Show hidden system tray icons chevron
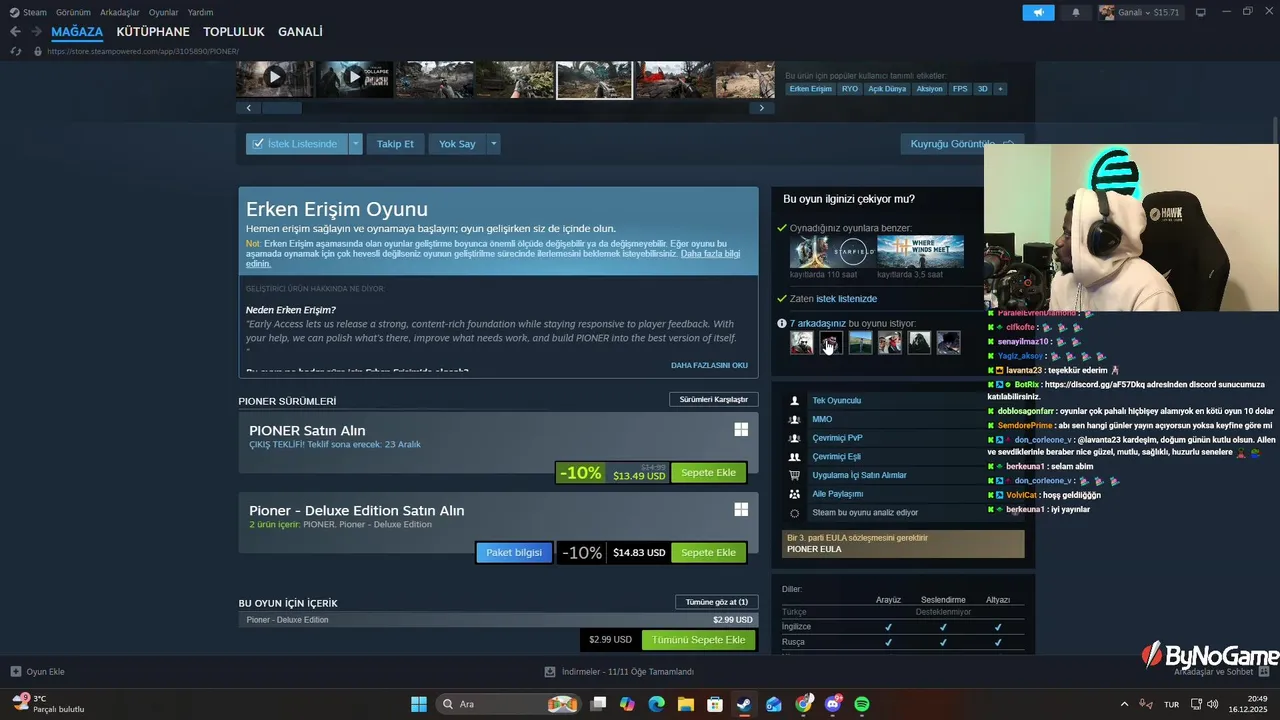This screenshot has width=1280, height=720. pos(1124,704)
